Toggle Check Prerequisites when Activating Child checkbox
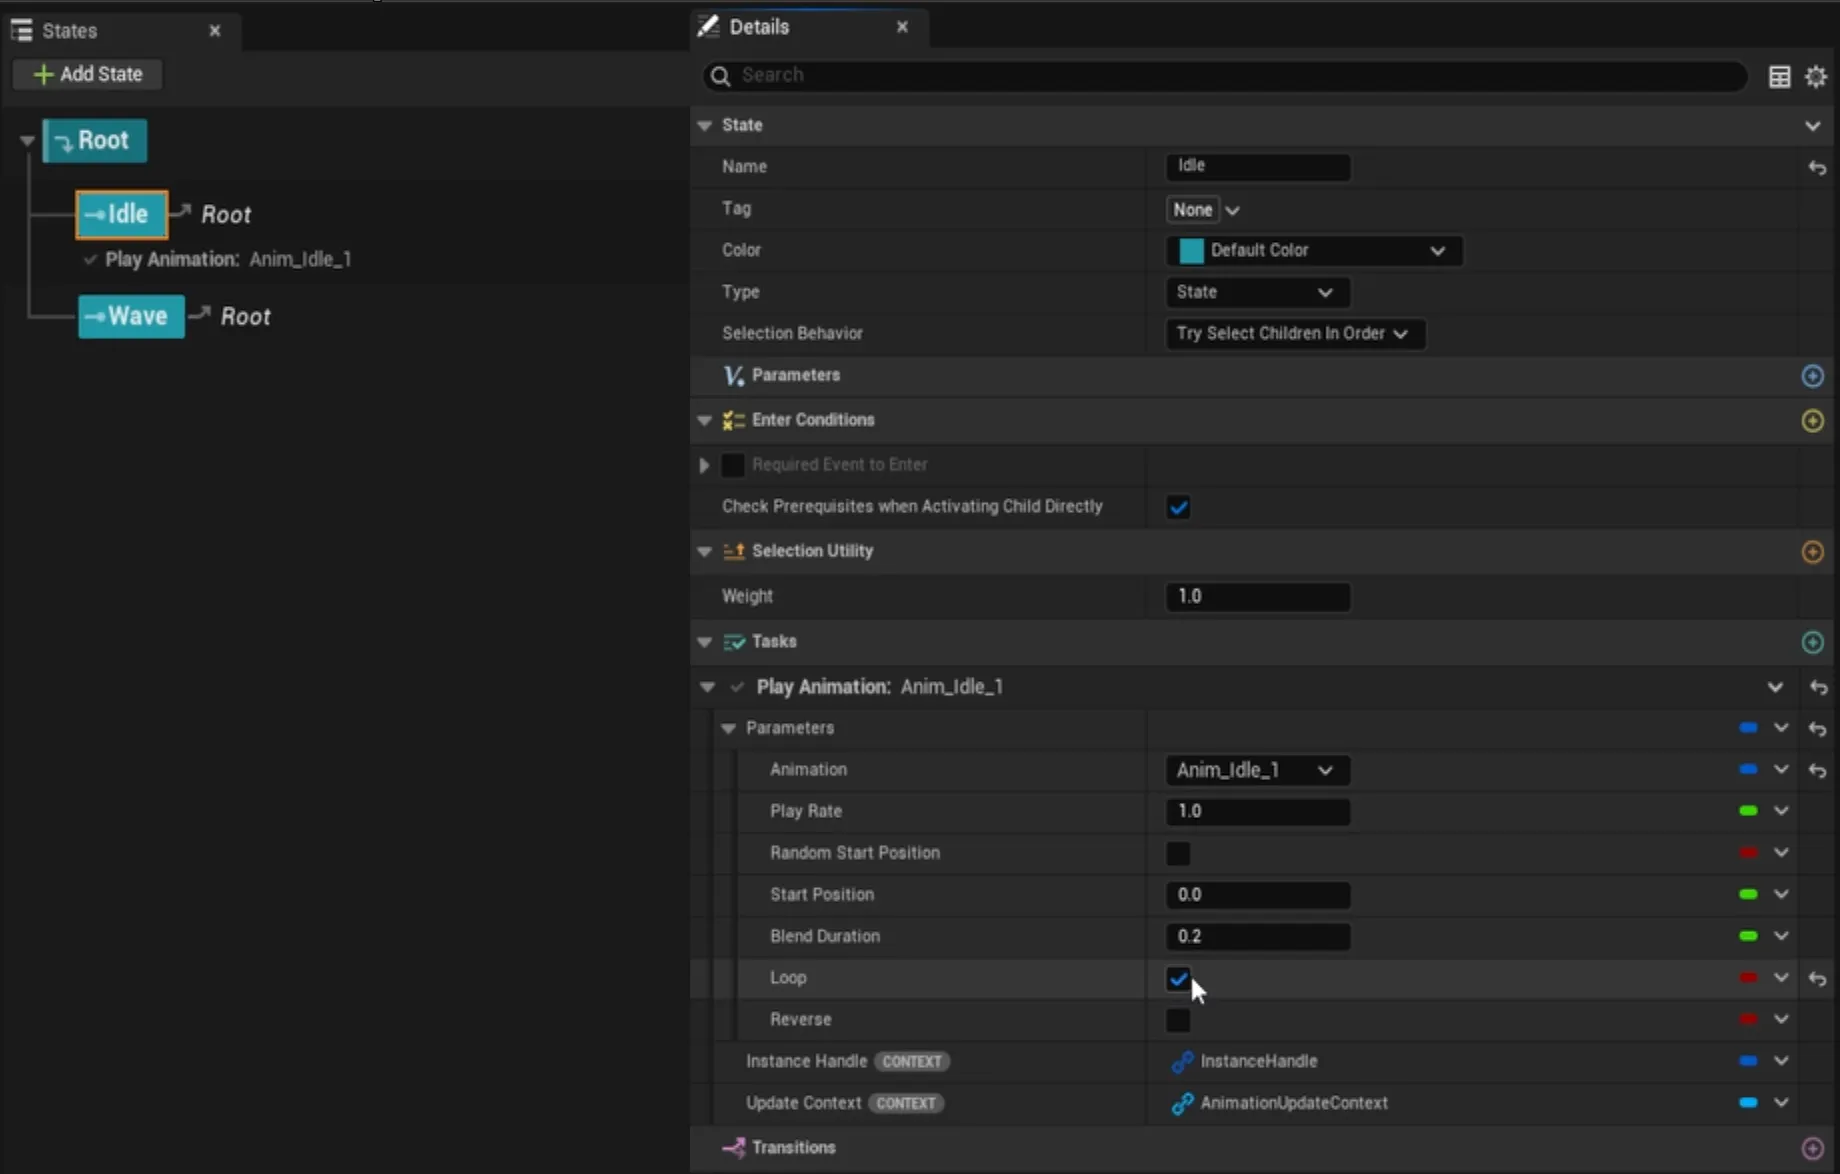1840x1174 pixels. coord(1178,507)
